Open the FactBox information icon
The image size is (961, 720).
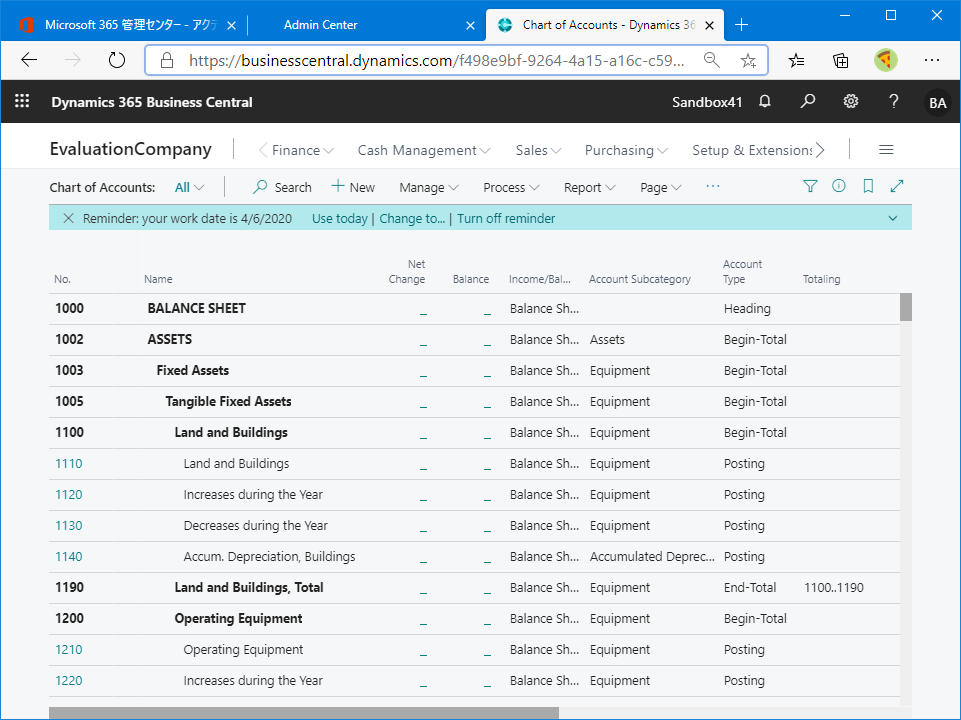(838, 186)
